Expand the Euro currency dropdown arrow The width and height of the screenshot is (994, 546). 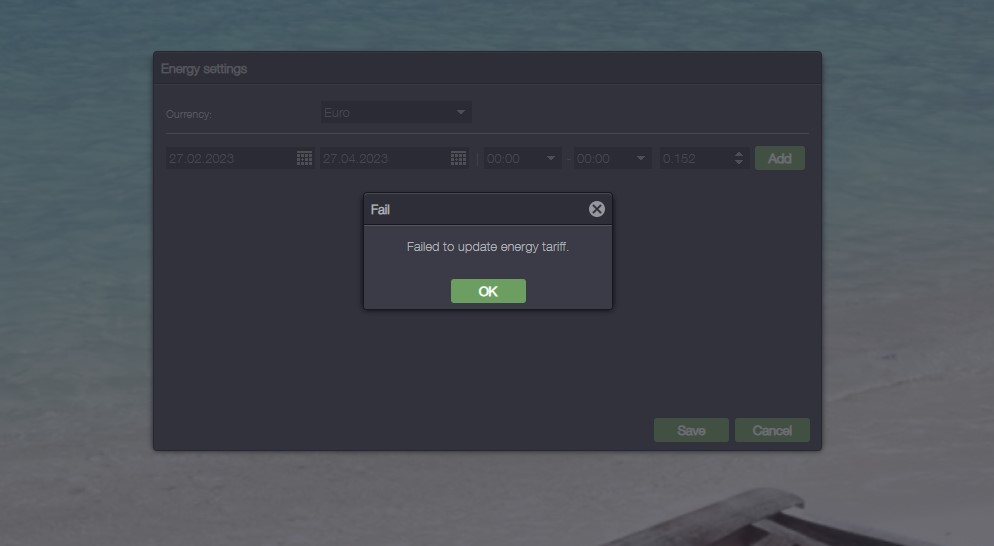point(461,113)
